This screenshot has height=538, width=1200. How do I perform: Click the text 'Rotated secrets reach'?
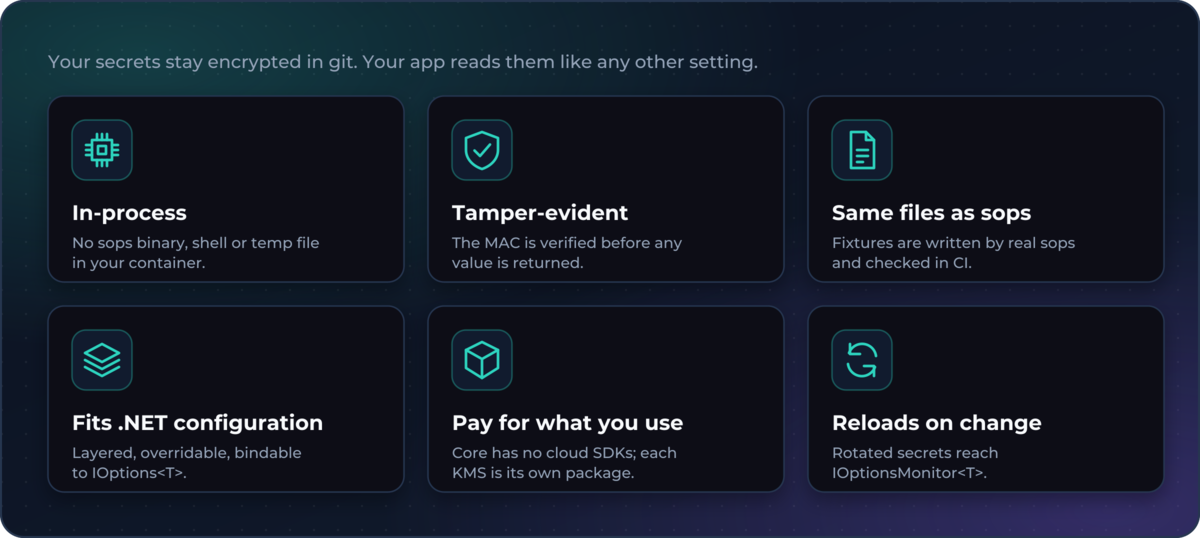tap(914, 453)
